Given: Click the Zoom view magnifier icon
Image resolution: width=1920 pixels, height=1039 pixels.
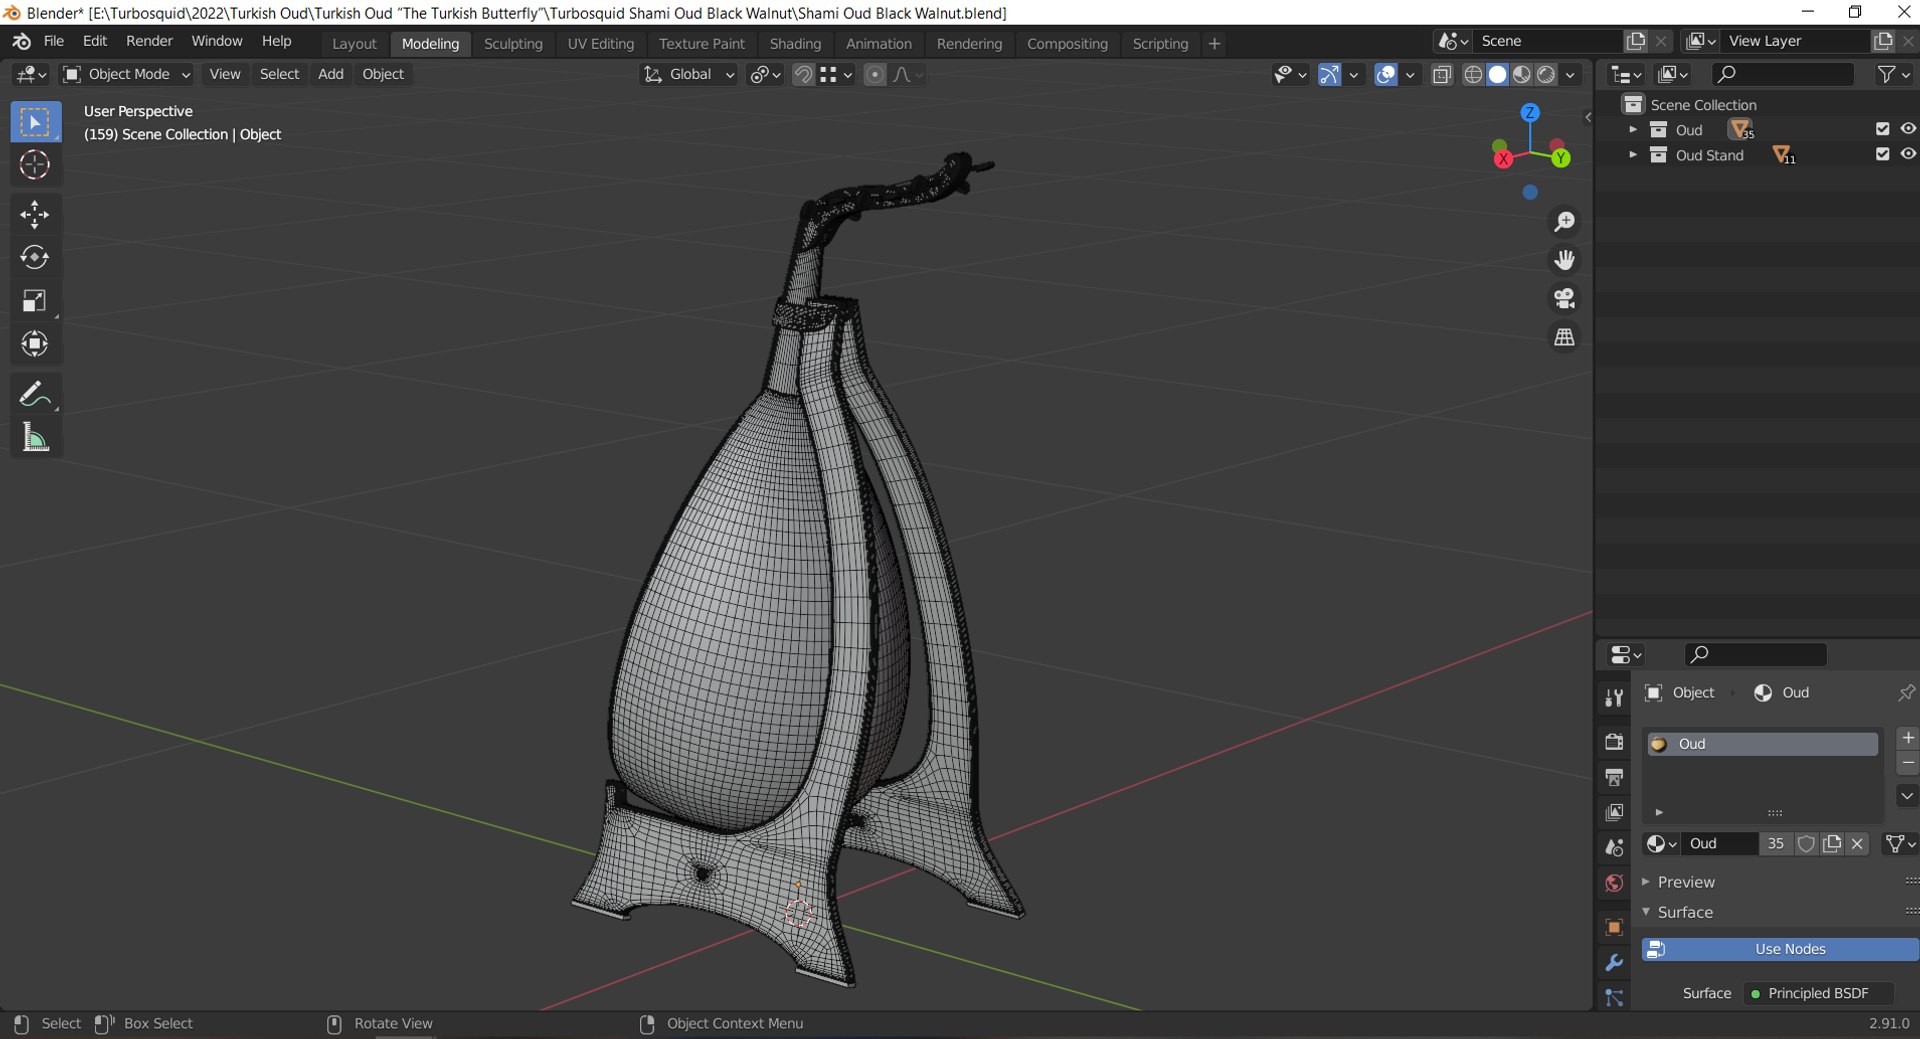Looking at the screenshot, I should coord(1564,222).
